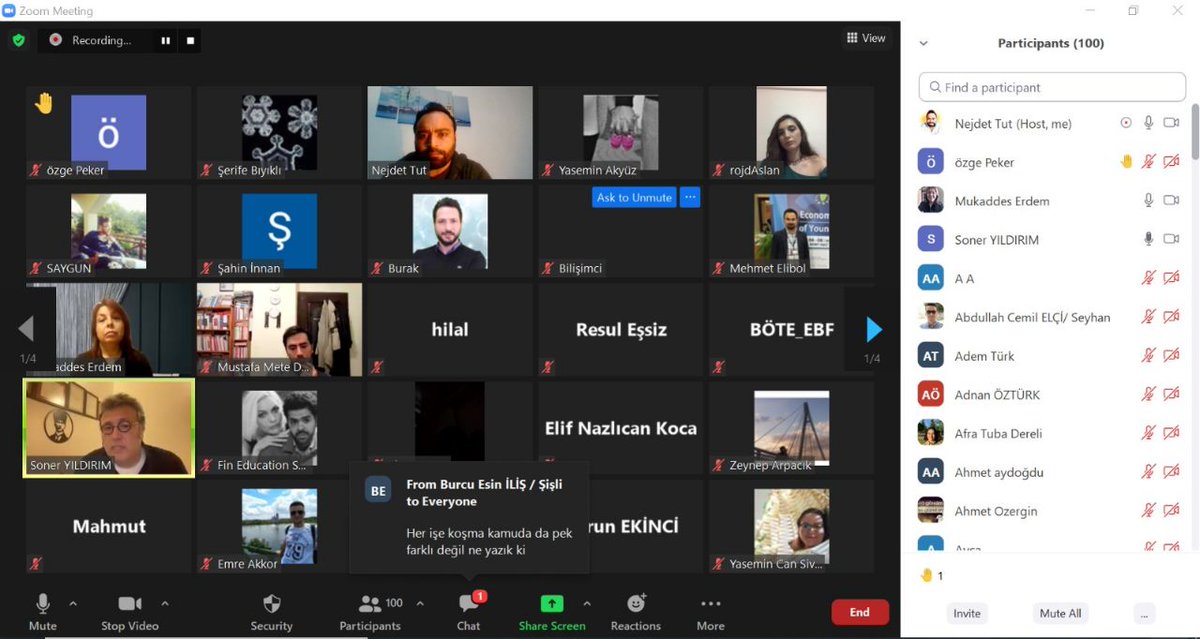1200x639 pixels.
Task: Select Soner YILDIRIM active speaker video tile
Action: pos(109,427)
